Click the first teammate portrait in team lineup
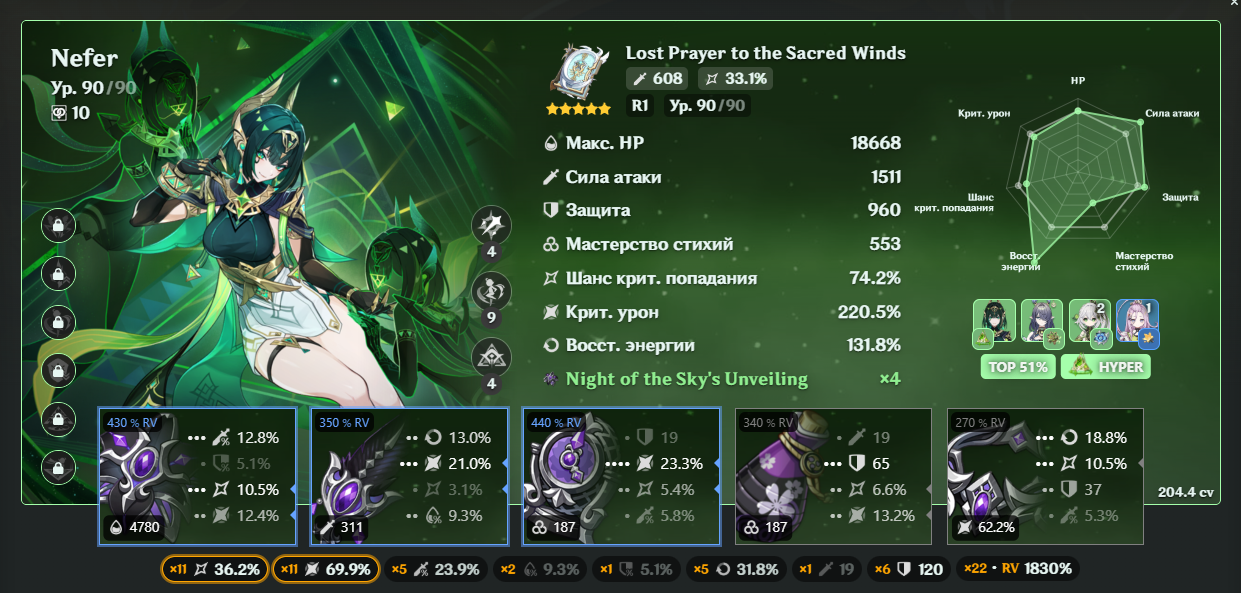 [x=994, y=322]
